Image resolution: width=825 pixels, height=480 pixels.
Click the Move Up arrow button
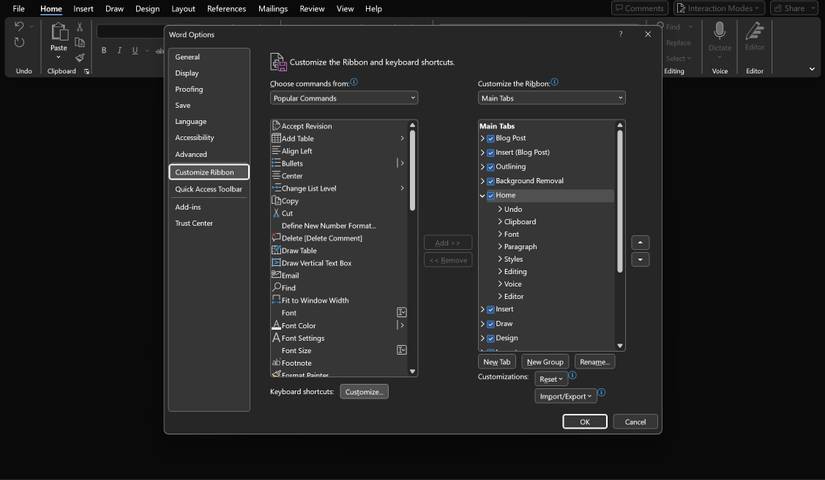click(x=641, y=243)
